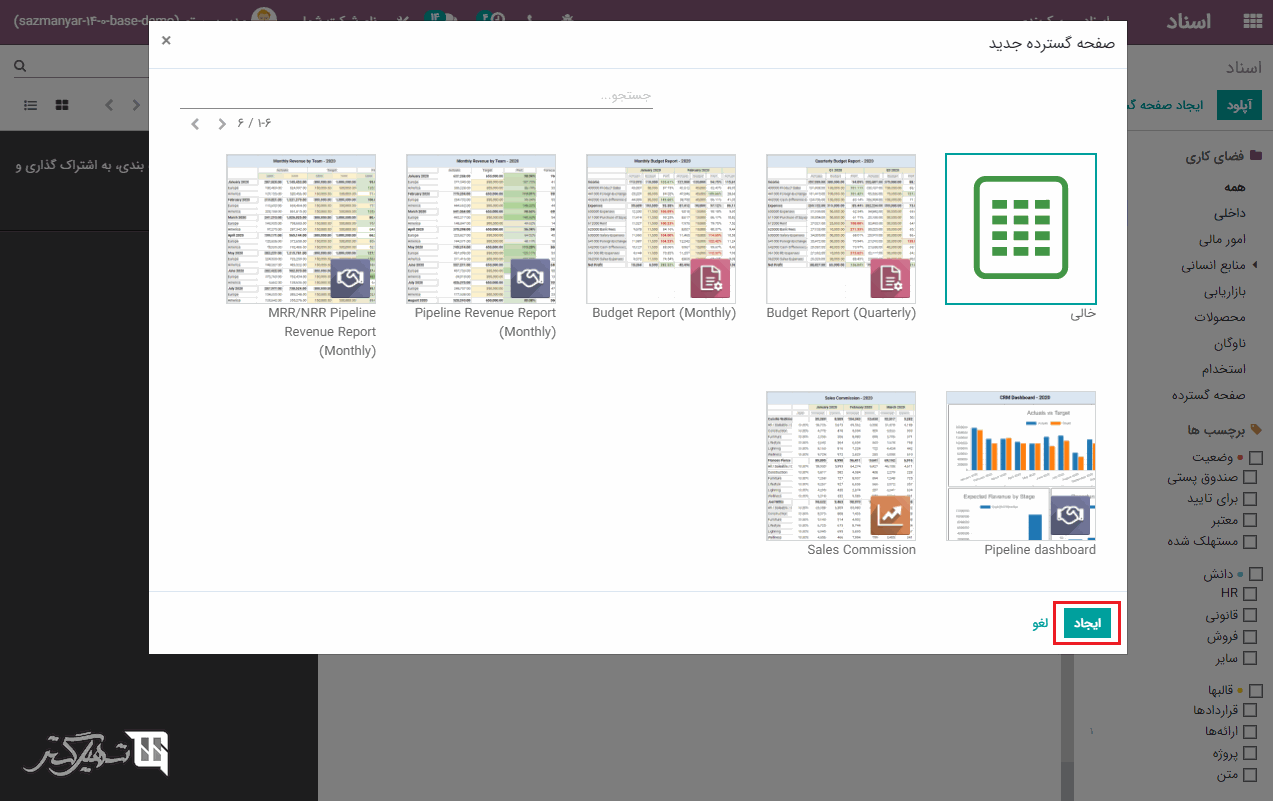
Task: Click the search magnifier icon on Documents page
Action: (19, 67)
